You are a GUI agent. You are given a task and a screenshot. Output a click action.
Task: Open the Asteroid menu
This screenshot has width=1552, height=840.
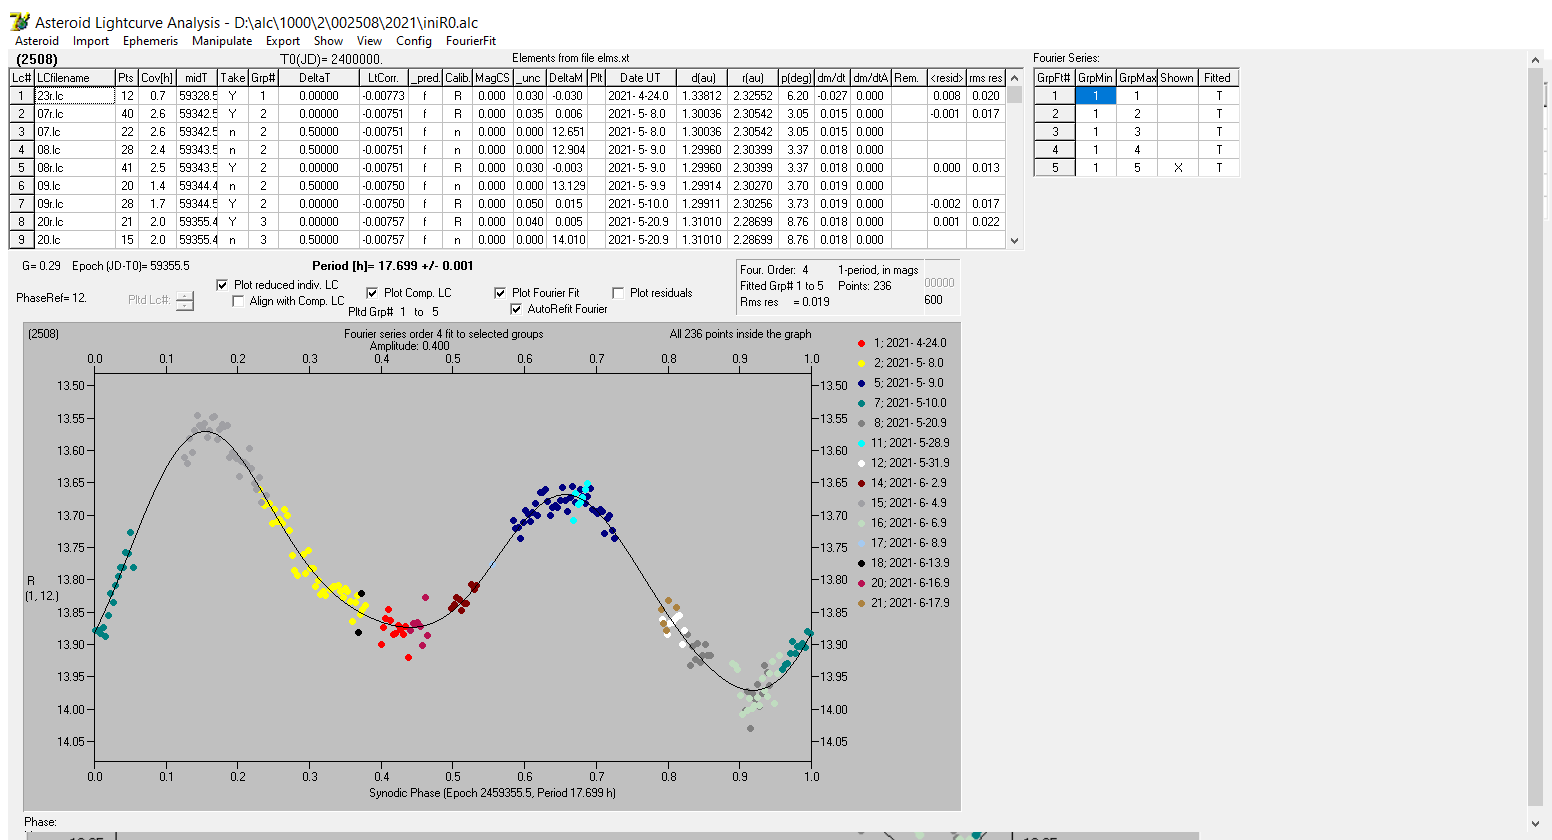tap(37, 41)
